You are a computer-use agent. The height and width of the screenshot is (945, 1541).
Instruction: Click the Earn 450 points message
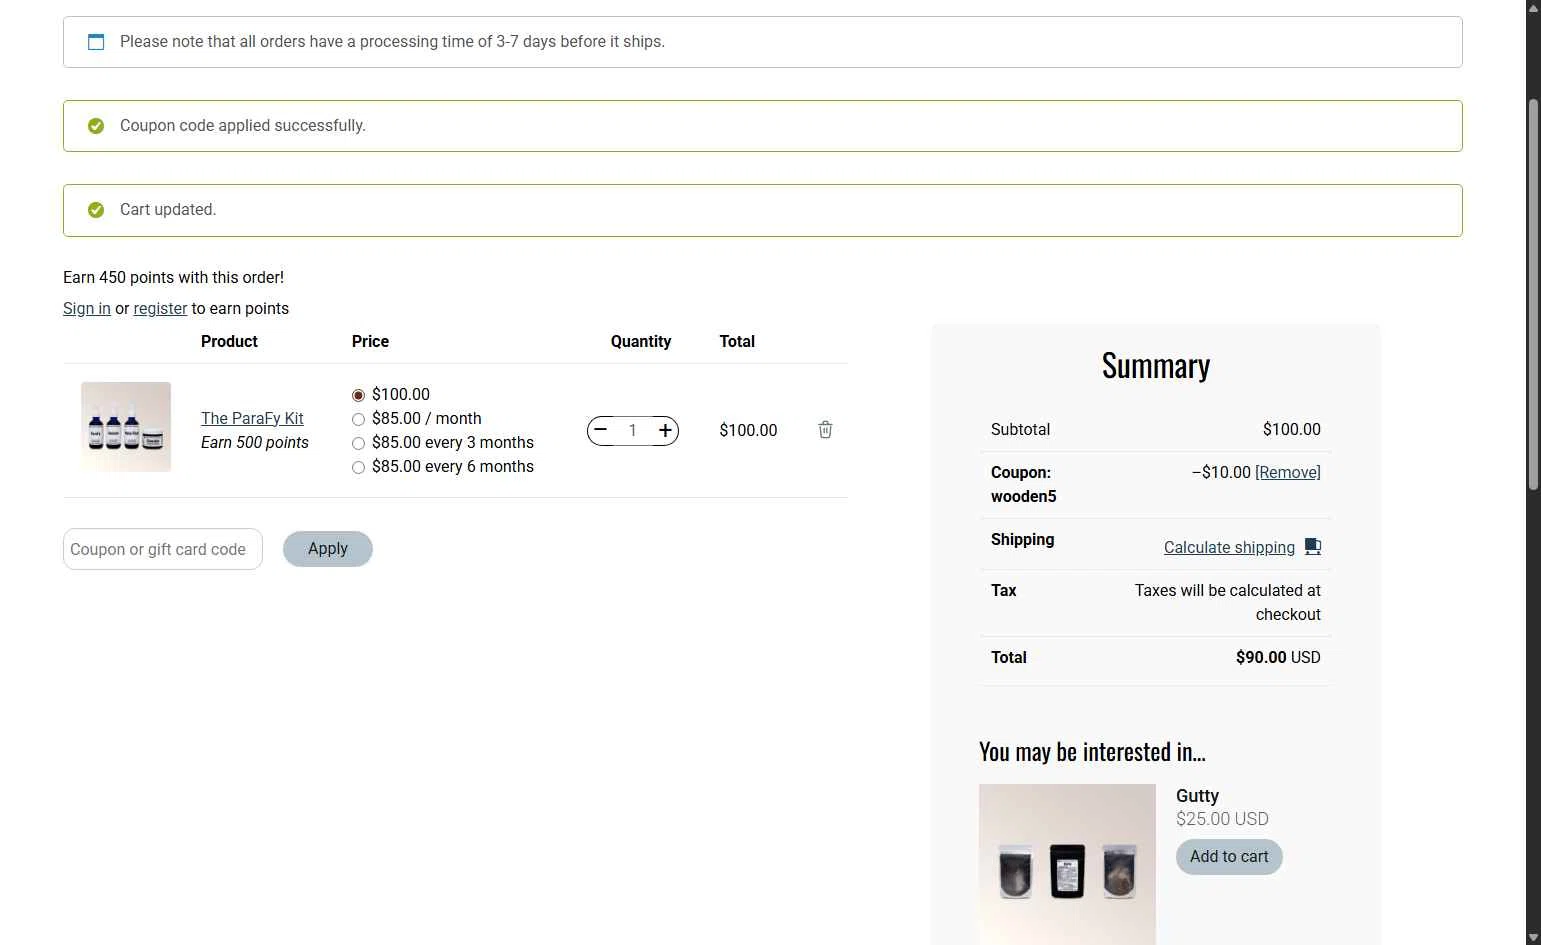[173, 277]
